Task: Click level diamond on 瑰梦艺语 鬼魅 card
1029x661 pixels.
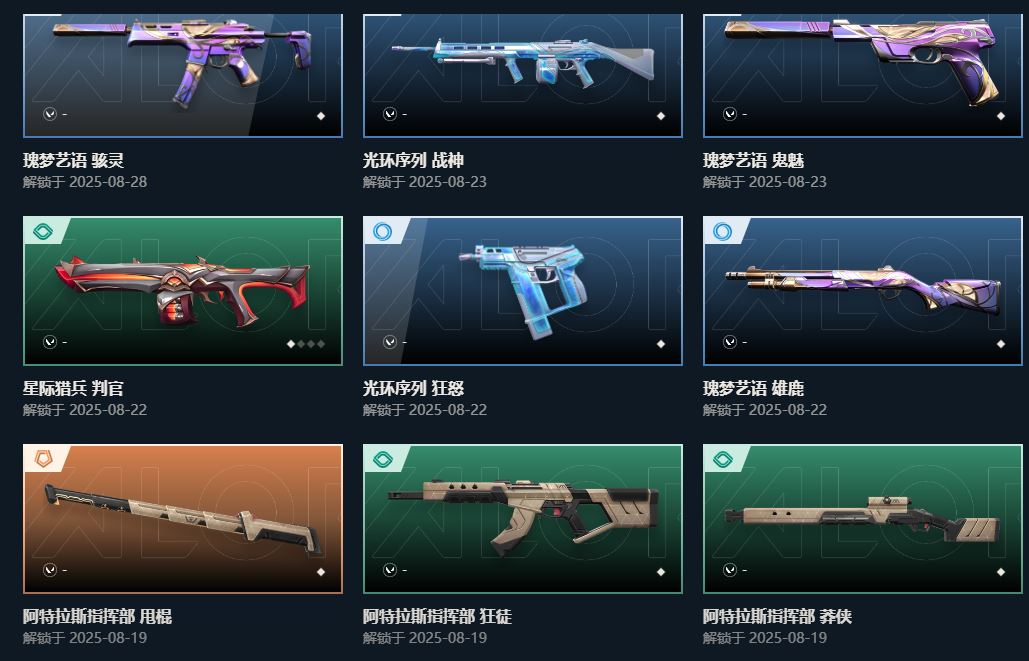Action: [x=1001, y=116]
